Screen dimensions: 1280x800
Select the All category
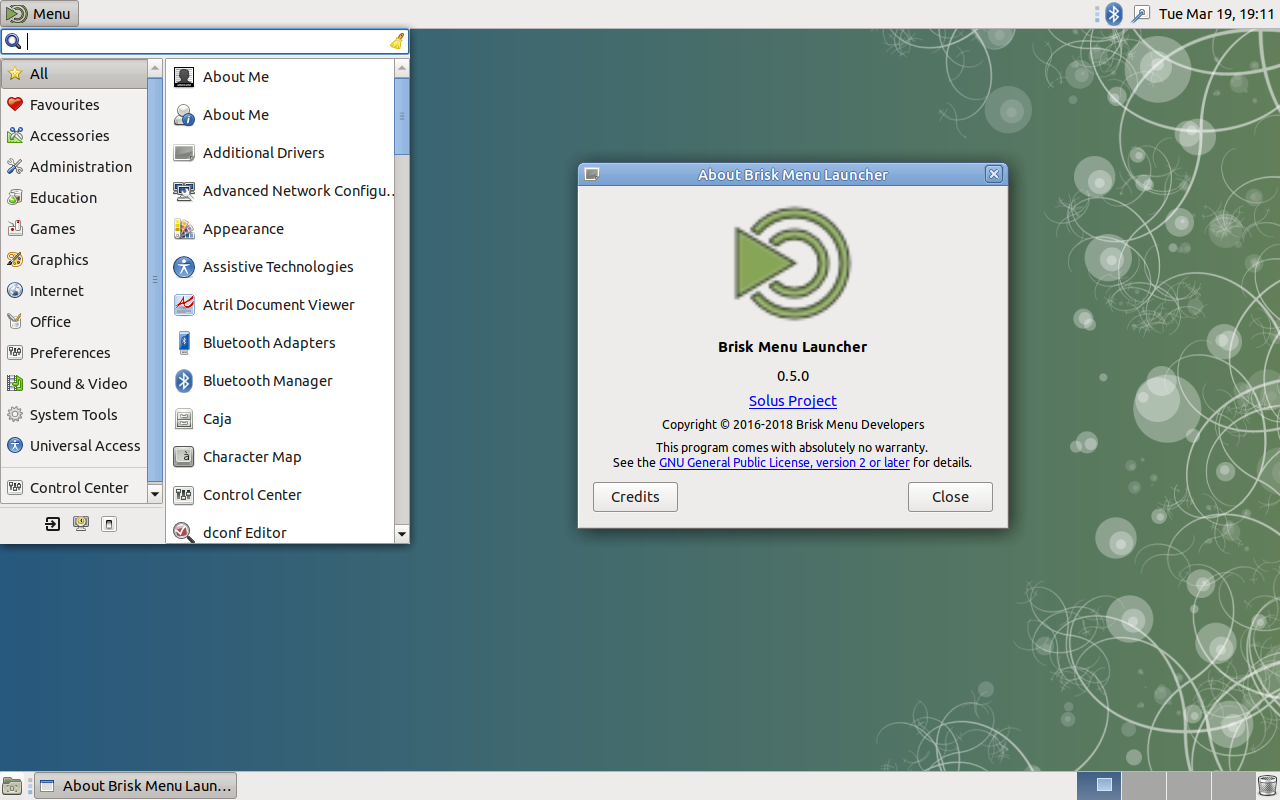(74, 74)
